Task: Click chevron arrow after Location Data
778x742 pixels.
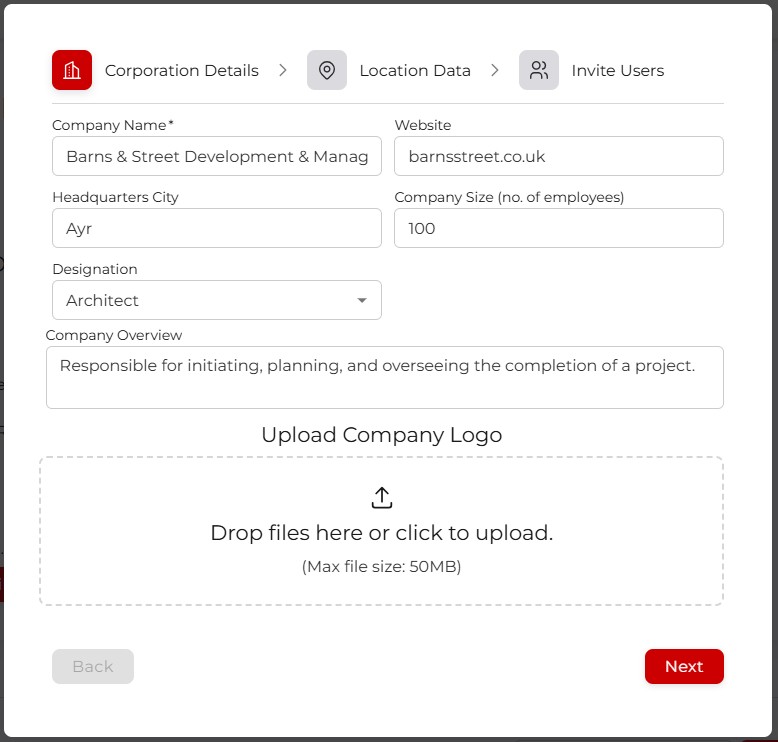Action: tap(495, 70)
